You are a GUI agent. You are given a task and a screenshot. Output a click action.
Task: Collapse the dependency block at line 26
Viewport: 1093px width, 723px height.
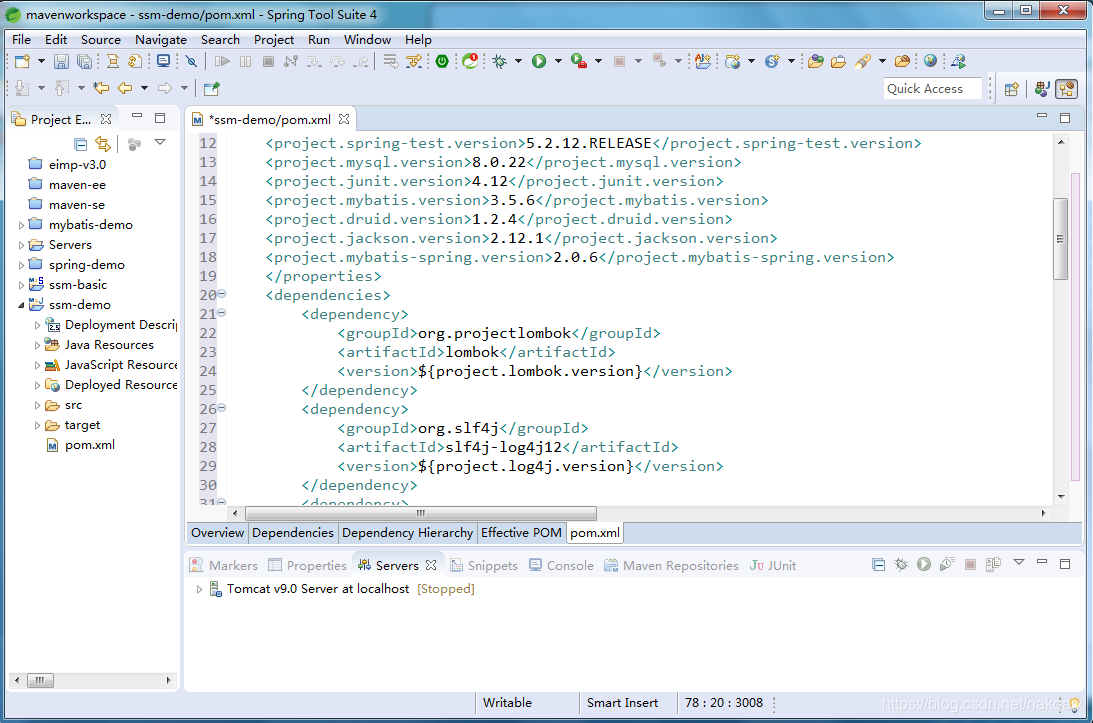tap(222, 409)
